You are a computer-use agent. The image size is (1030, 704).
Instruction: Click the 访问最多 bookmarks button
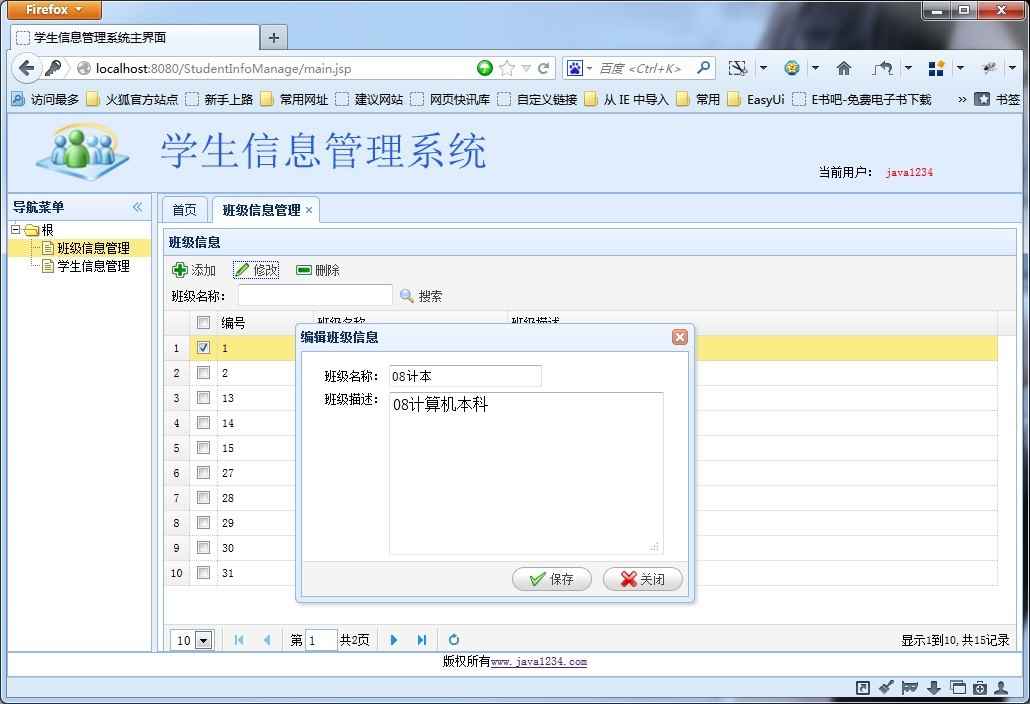[x=45, y=99]
